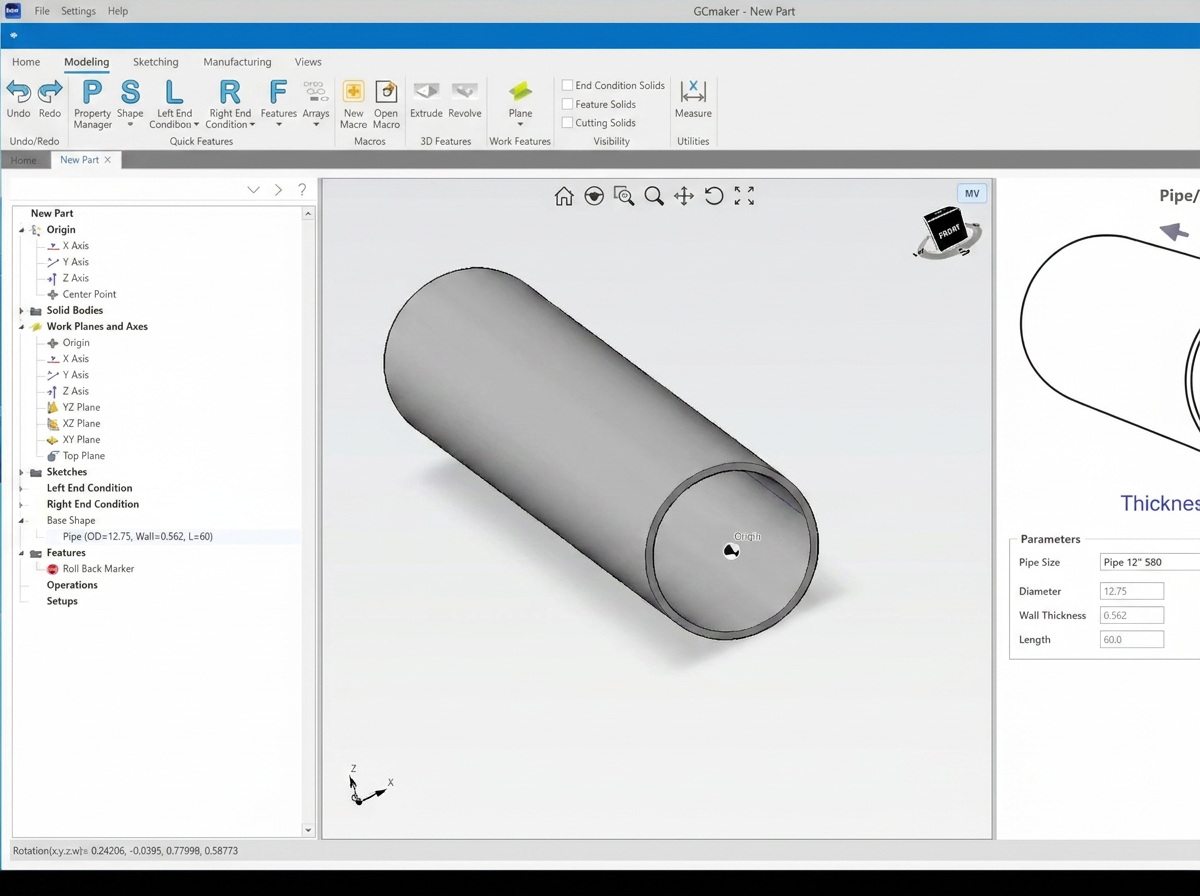Click the magnifier zoom icon in viewport
The width and height of the screenshot is (1200, 896).
pyautogui.click(x=654, y=196)
